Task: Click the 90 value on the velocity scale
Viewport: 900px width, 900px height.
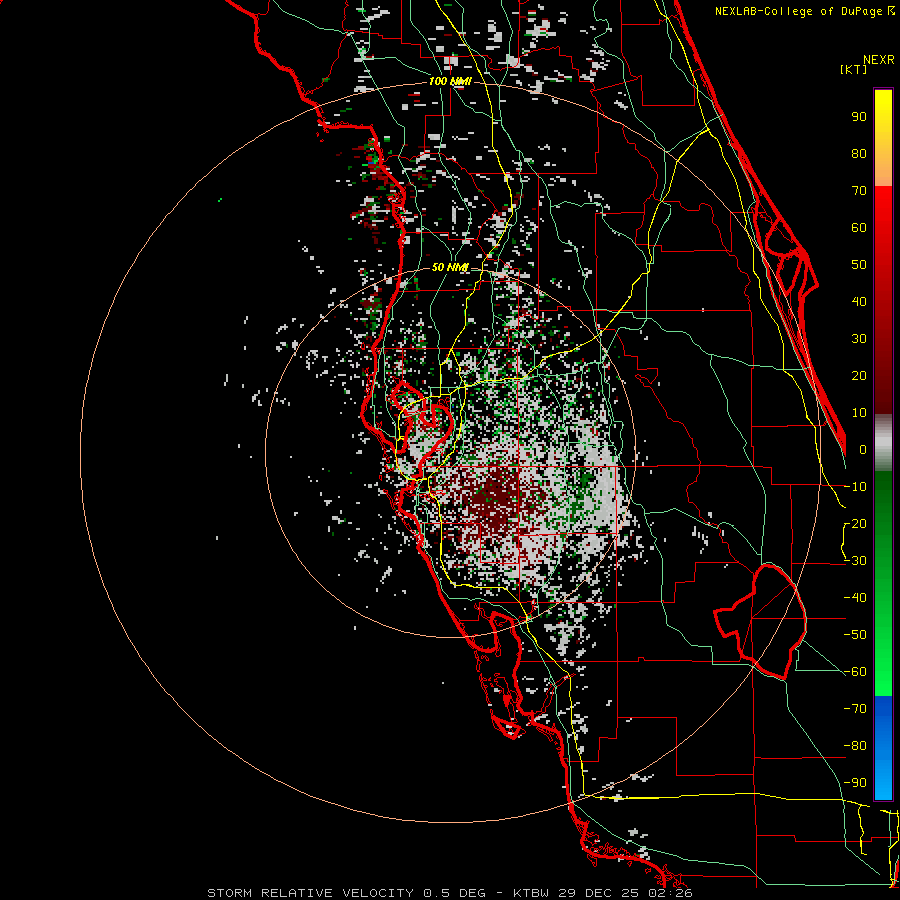Action: click(859, 117)
